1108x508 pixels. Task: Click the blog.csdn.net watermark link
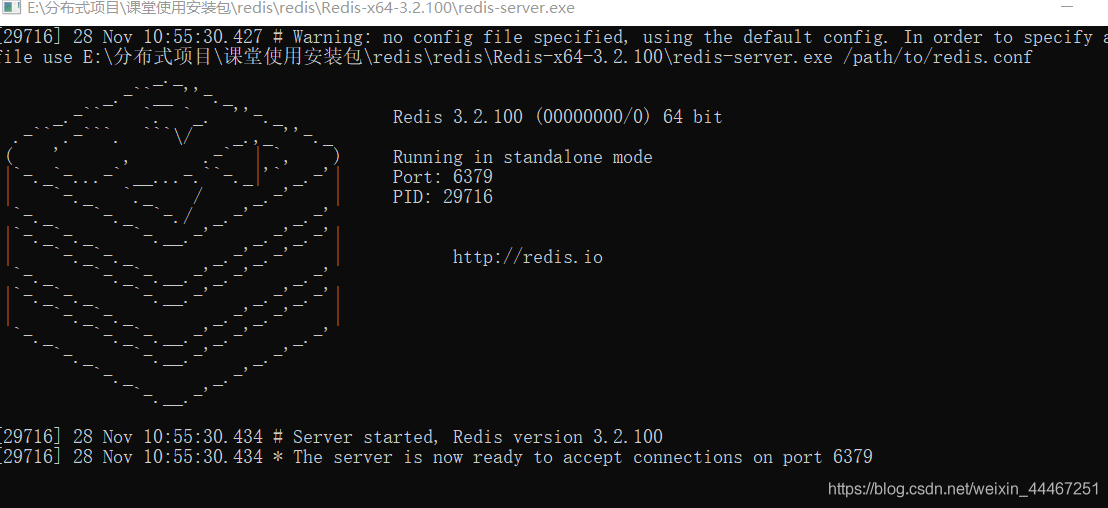click(x=963, y=489)
